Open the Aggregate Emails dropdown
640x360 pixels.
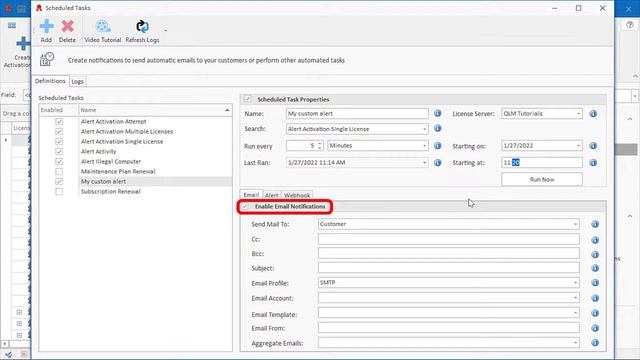coord(576,343)
